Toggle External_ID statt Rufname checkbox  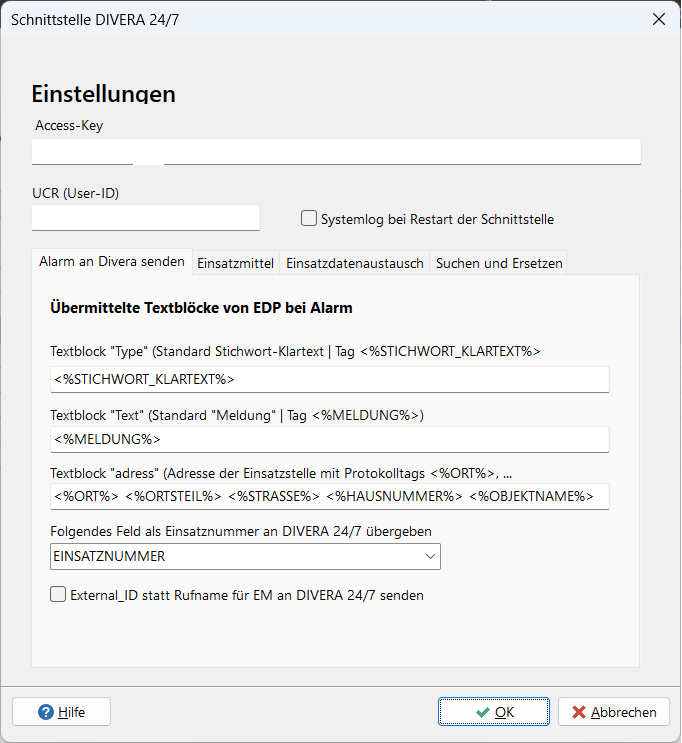coord(58,594)
